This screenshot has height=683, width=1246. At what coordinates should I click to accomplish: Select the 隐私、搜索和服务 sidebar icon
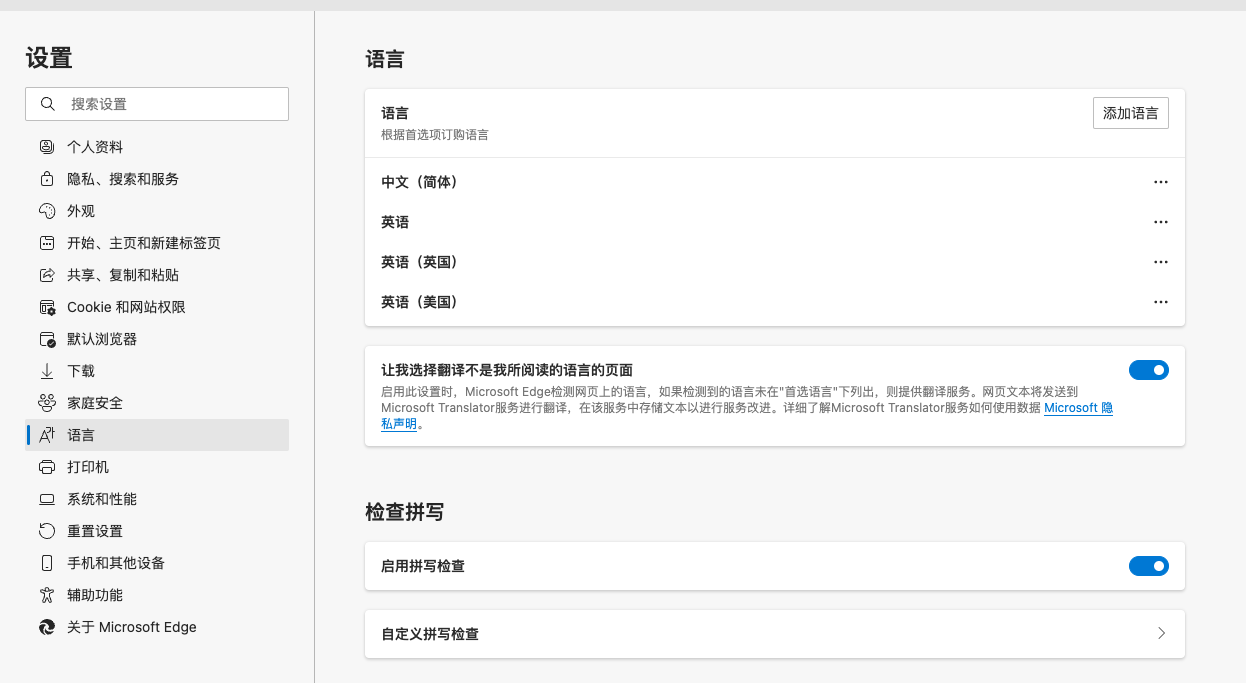[46, 178]
